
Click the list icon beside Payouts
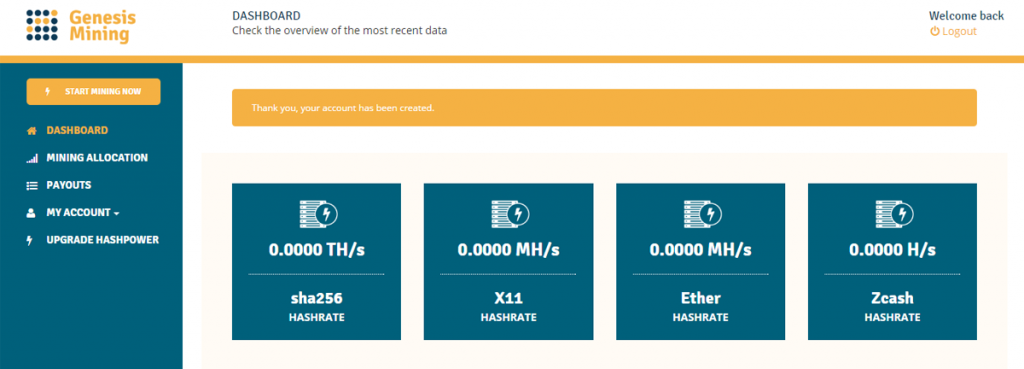[31, 186]
